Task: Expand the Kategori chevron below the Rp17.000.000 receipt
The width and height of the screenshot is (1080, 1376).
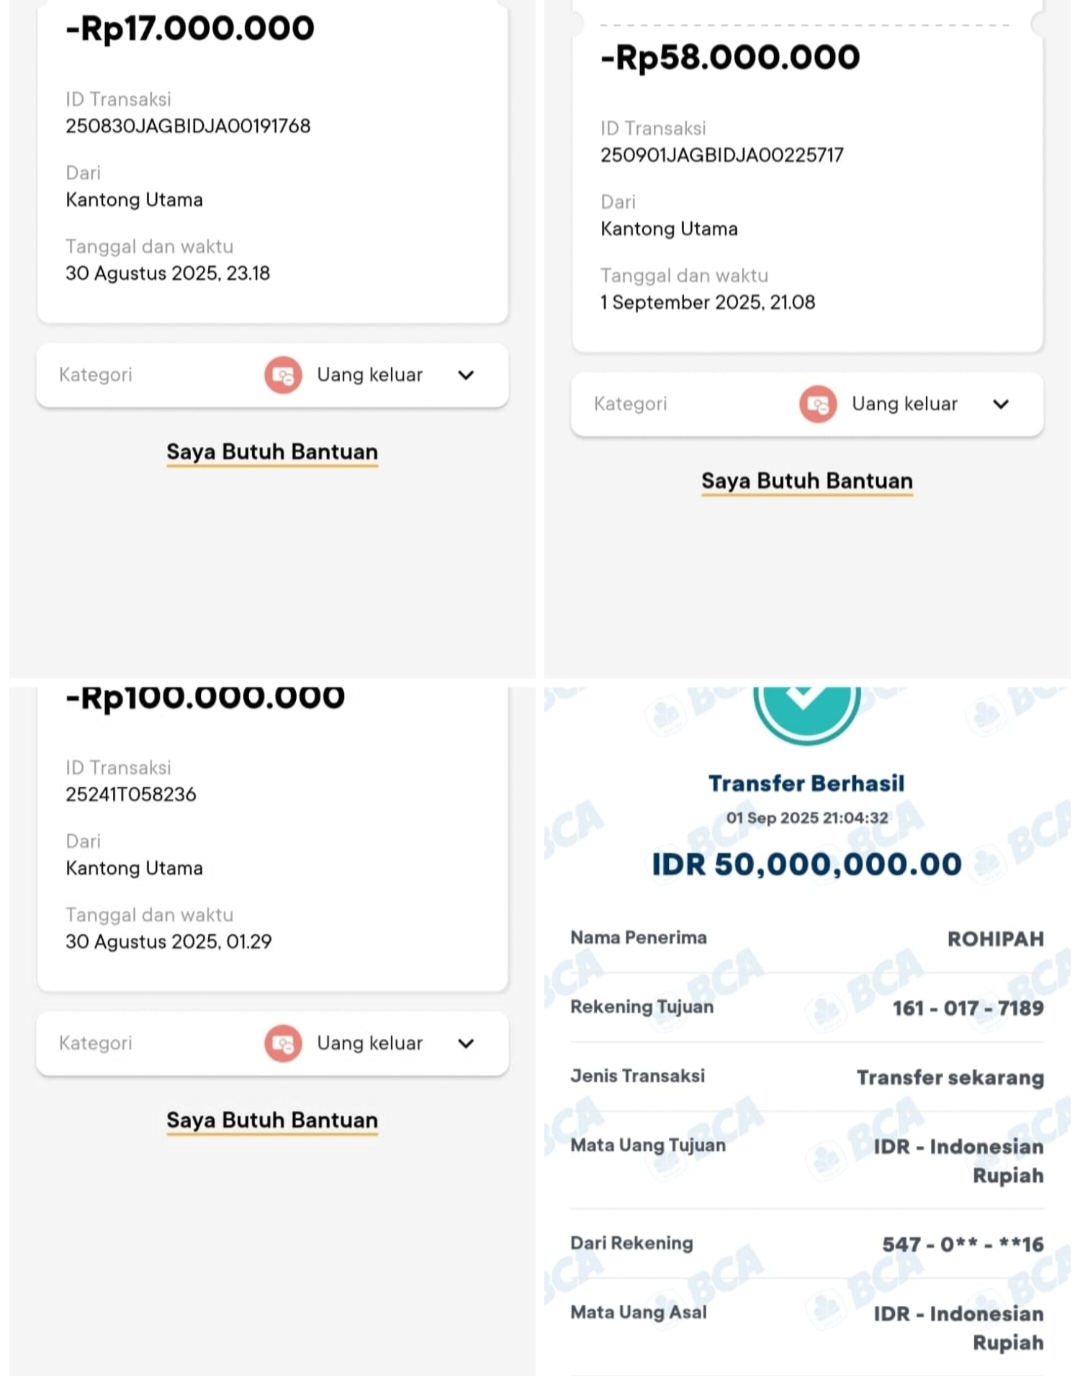Action: click(x=466, y=375)
